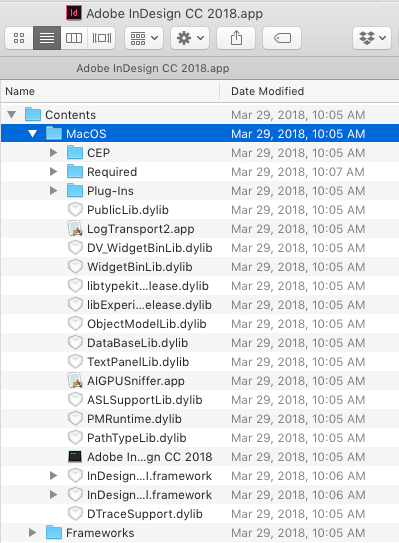
Task: Select the PMRuntime.dylib file name
Action: tap(134, 419)
